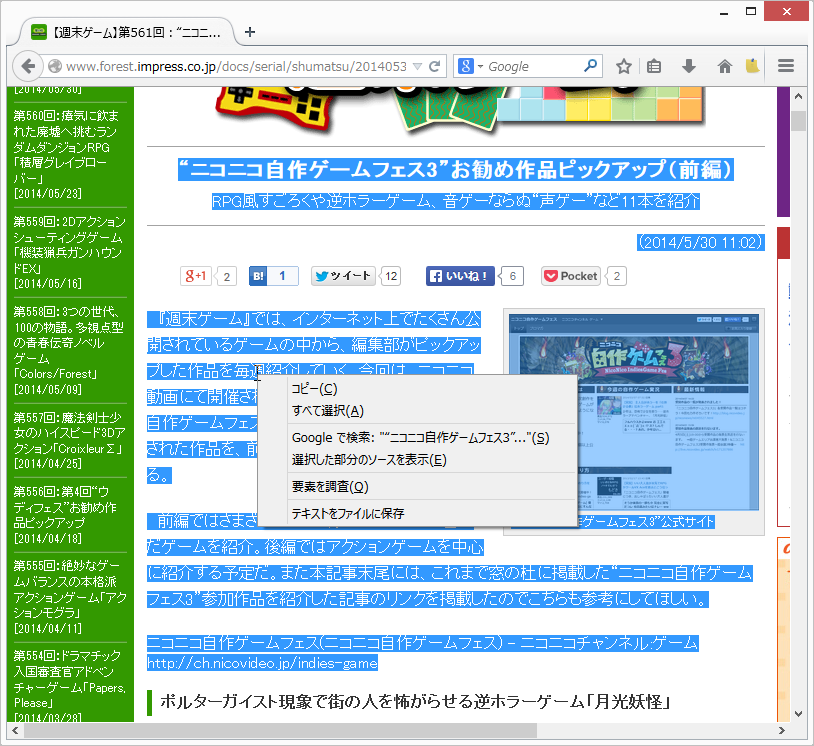The image size is (814, 746).
Task: Click the subtitle RPG風すごろくや逆ホラーゲーム
Action: click(x=456, y=201)
